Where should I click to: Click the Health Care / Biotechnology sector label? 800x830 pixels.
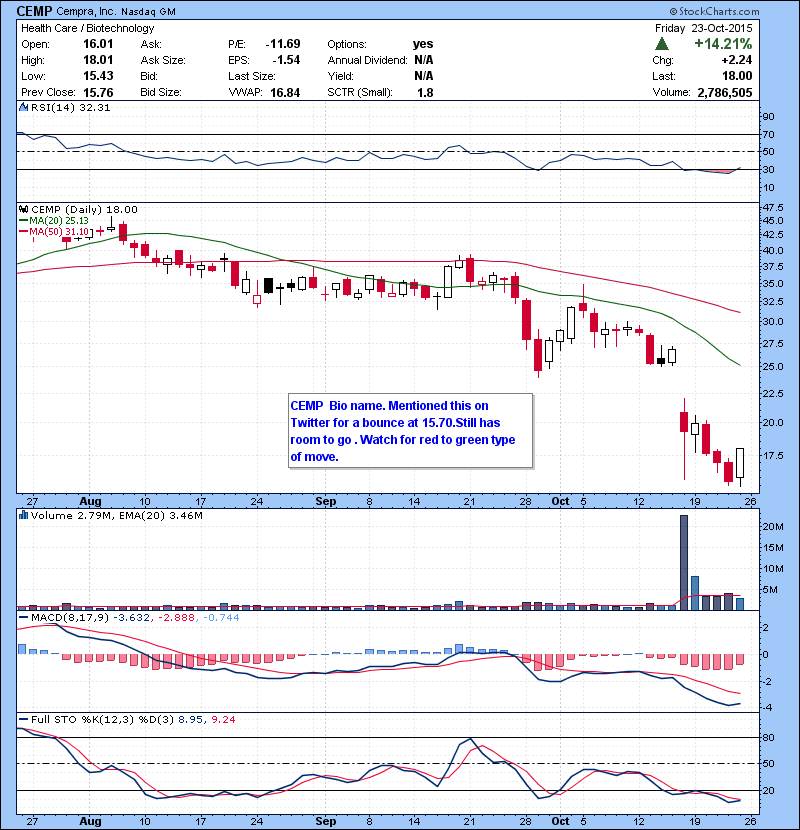coord(88,28)
